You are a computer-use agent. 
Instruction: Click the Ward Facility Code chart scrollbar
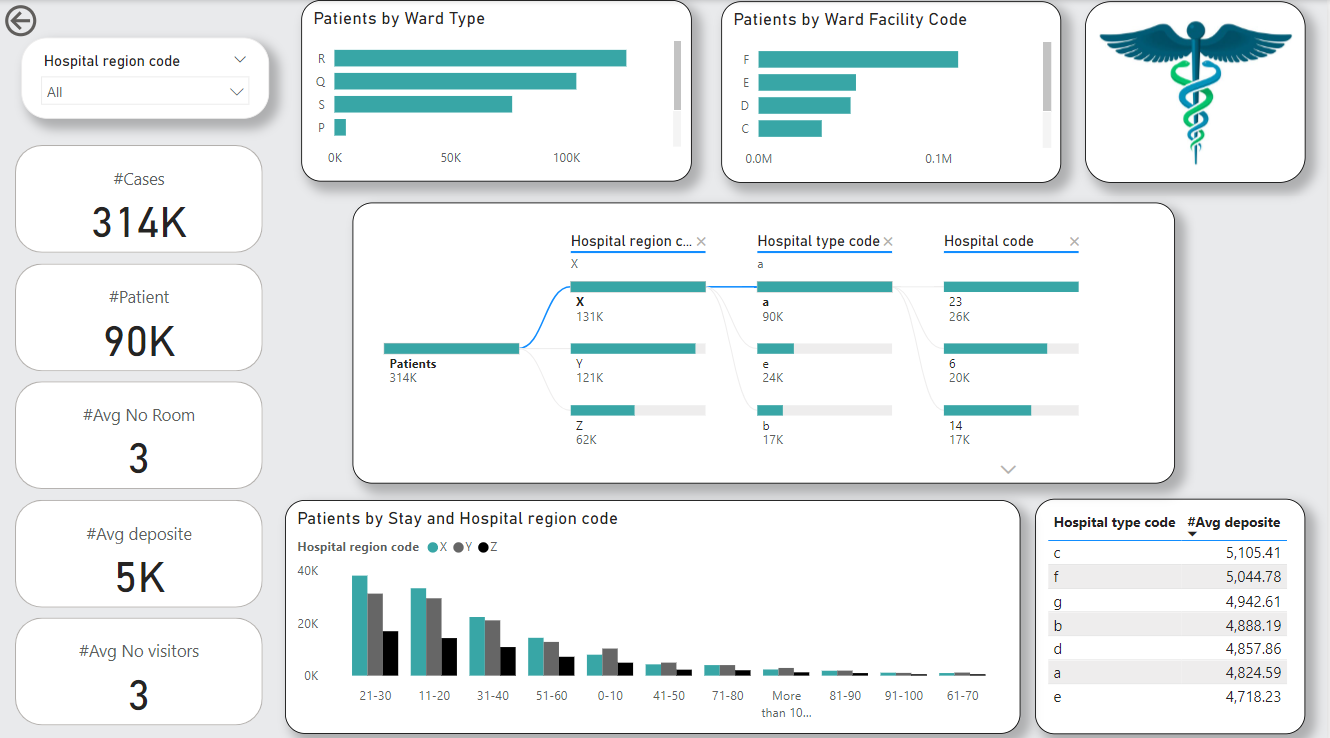(1047, 77)
